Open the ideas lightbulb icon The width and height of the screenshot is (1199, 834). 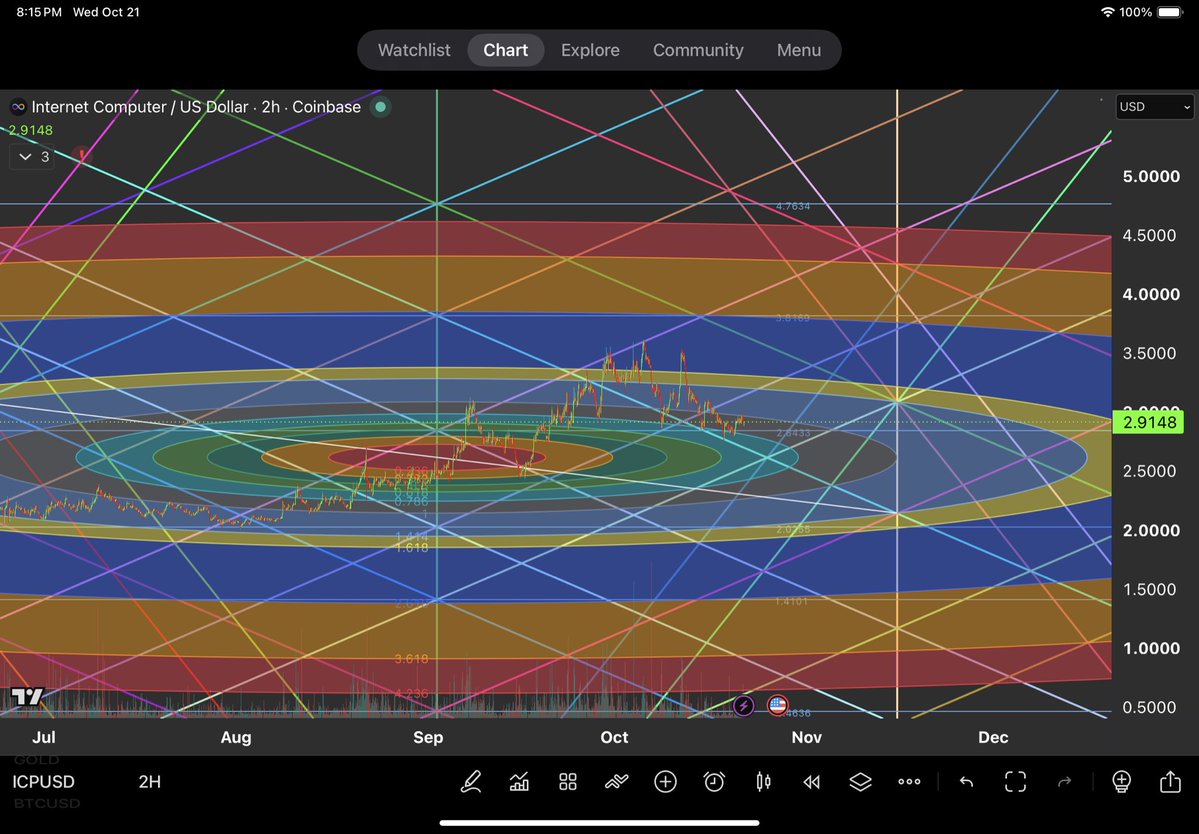(1121, 781)
